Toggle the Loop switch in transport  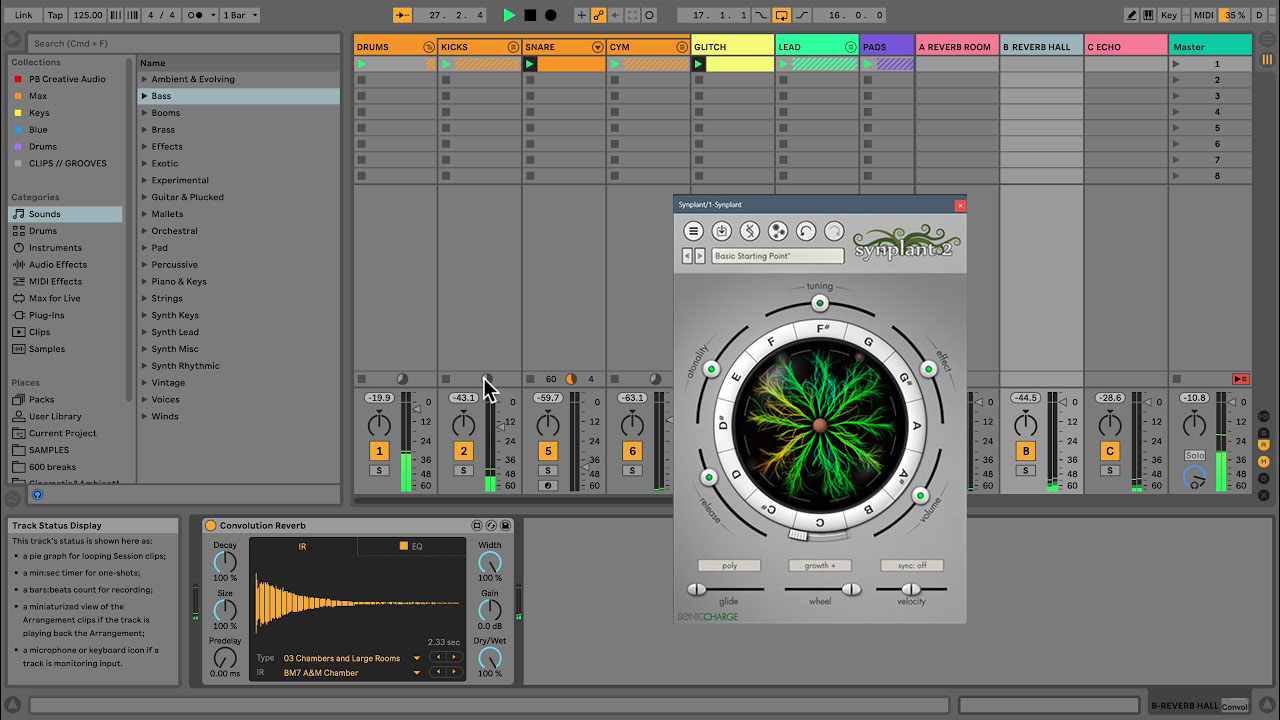pos(782,15)
